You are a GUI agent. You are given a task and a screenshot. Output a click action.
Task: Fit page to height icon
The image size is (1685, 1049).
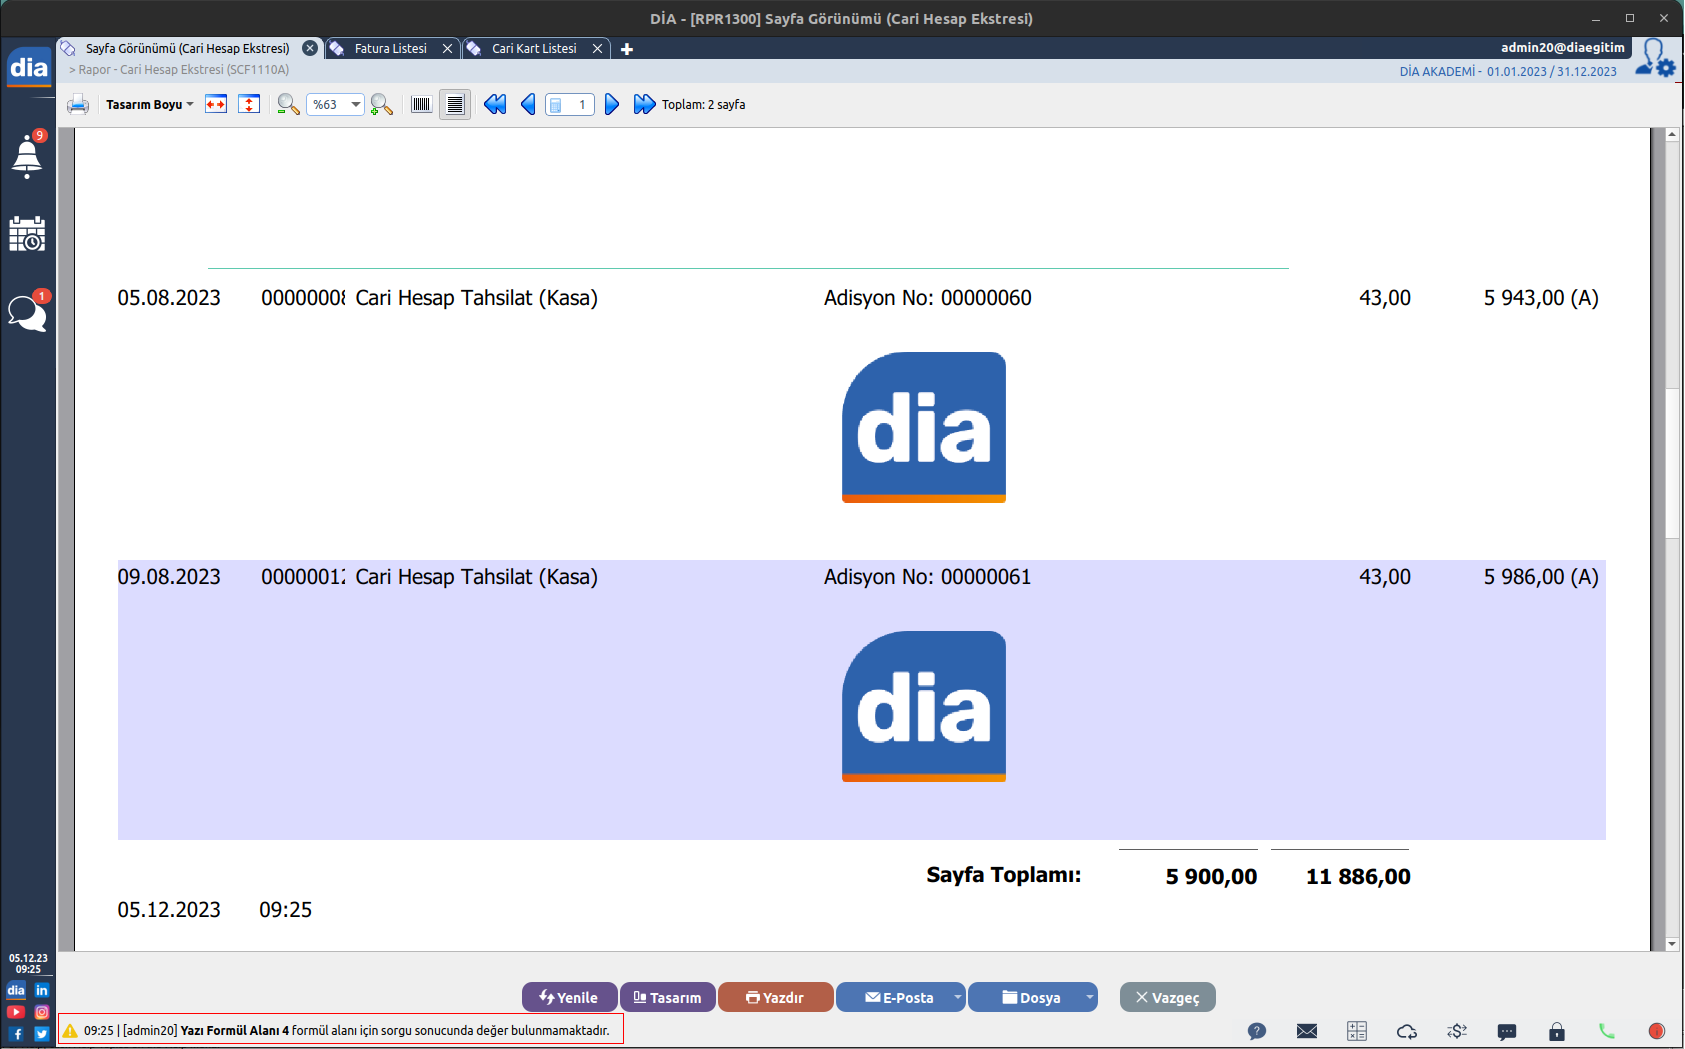point(249,105)
